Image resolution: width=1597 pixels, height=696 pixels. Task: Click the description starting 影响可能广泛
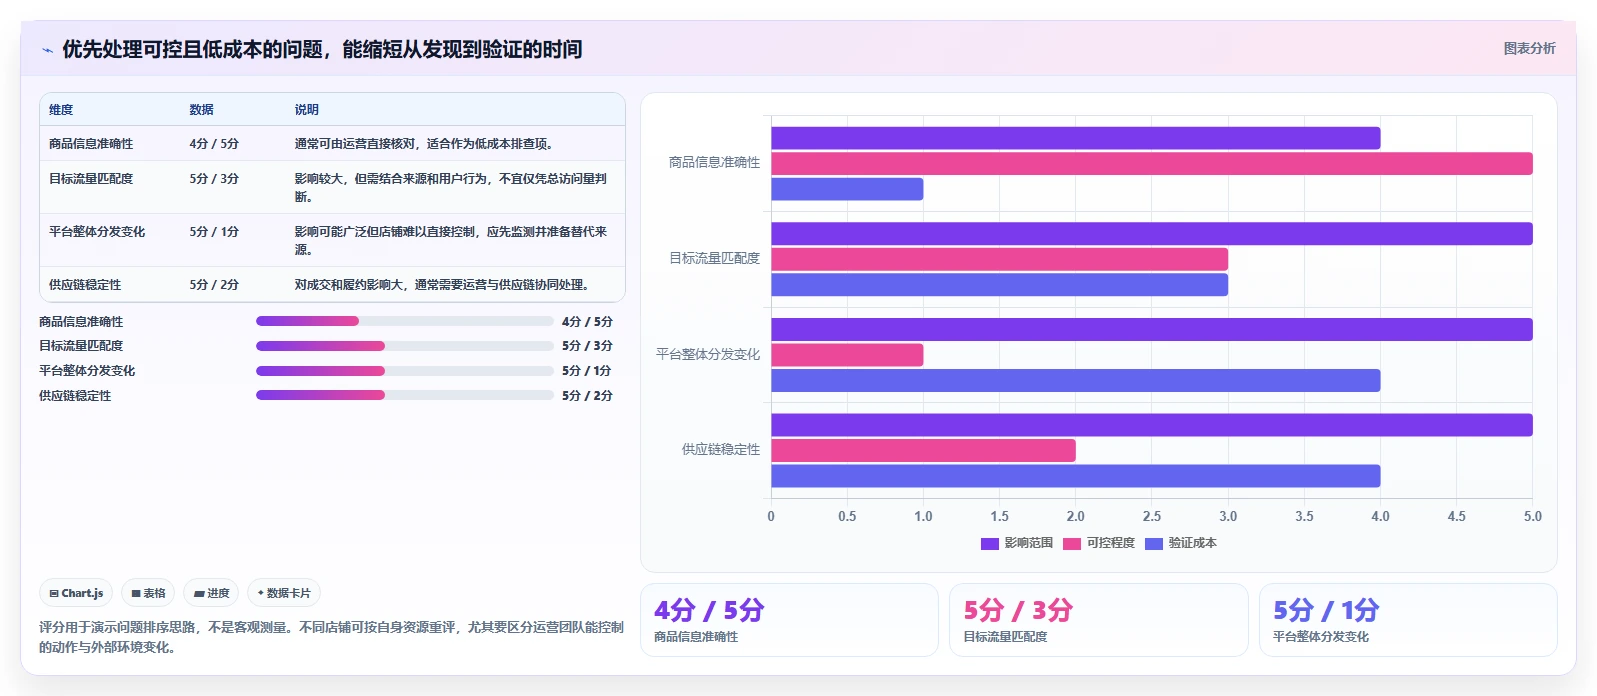click(451, 241)
